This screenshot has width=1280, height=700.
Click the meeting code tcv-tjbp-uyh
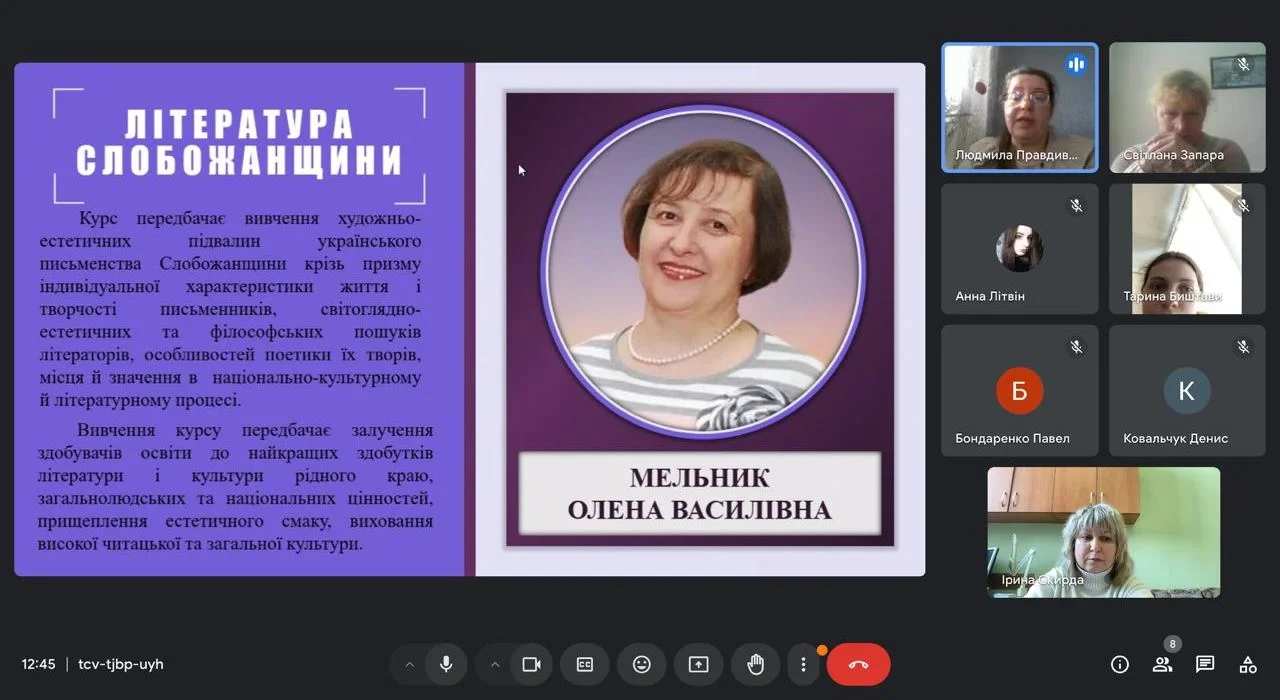tap(121, 664)
